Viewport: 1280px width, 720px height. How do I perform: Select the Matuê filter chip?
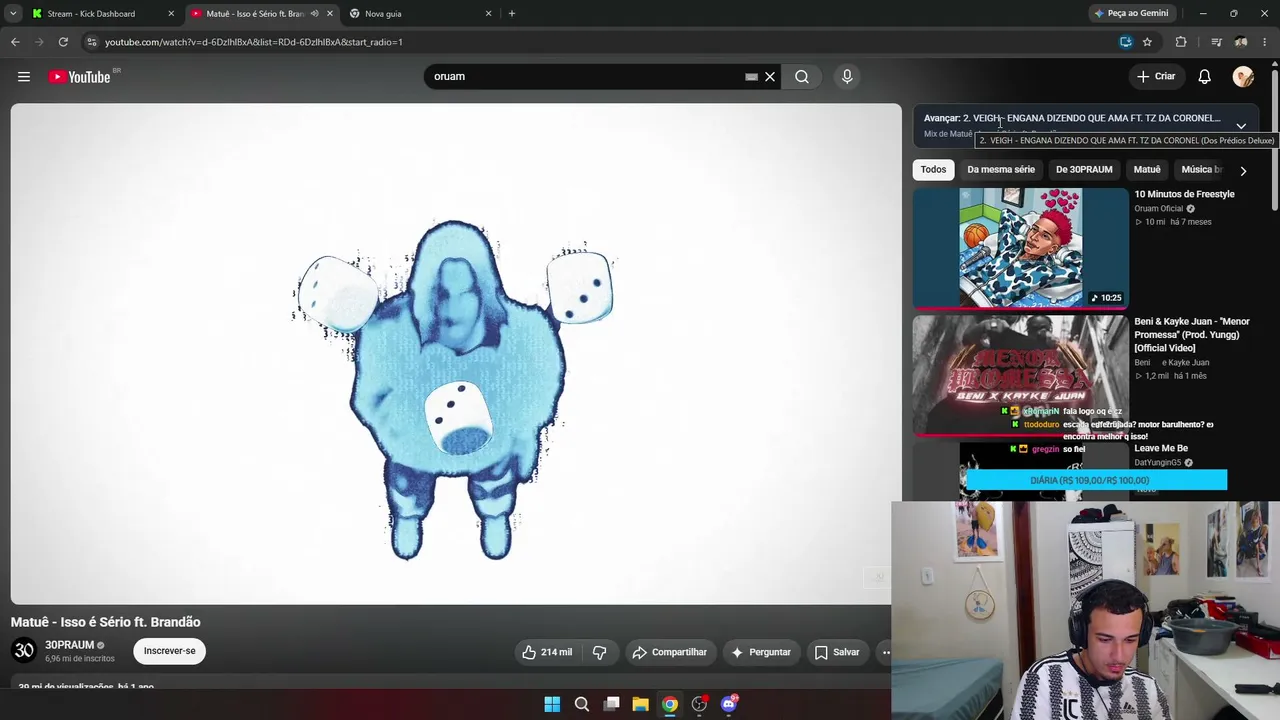coord(1147,170)
